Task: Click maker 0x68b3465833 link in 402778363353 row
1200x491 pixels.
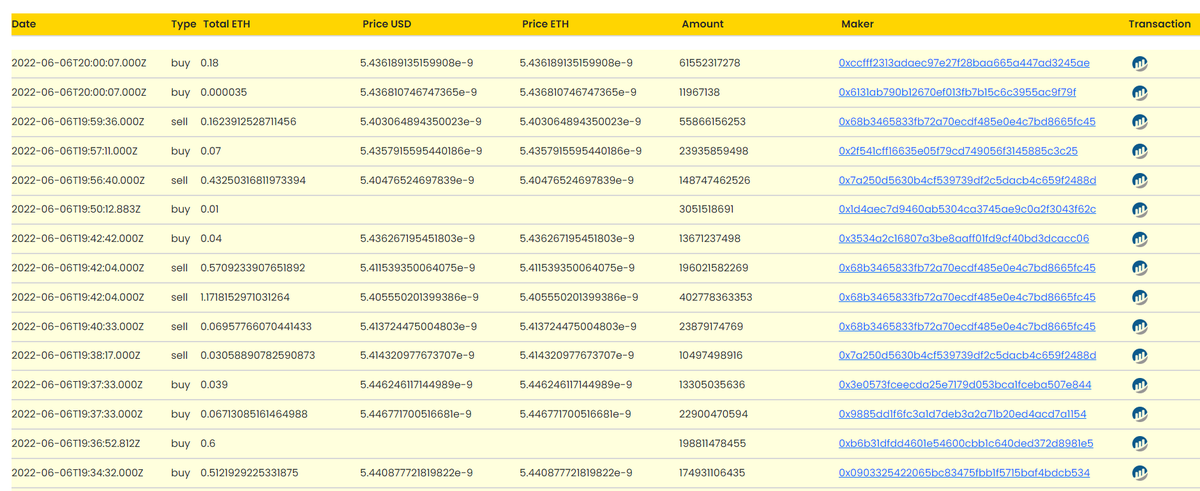Action: tap(967, 297)
